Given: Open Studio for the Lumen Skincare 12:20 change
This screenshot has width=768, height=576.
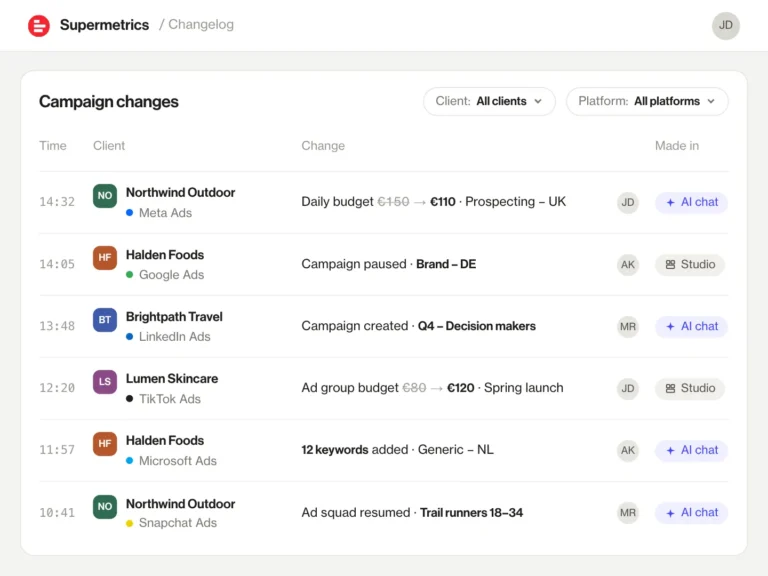Looking at the screenshot, I should [690, 388].
